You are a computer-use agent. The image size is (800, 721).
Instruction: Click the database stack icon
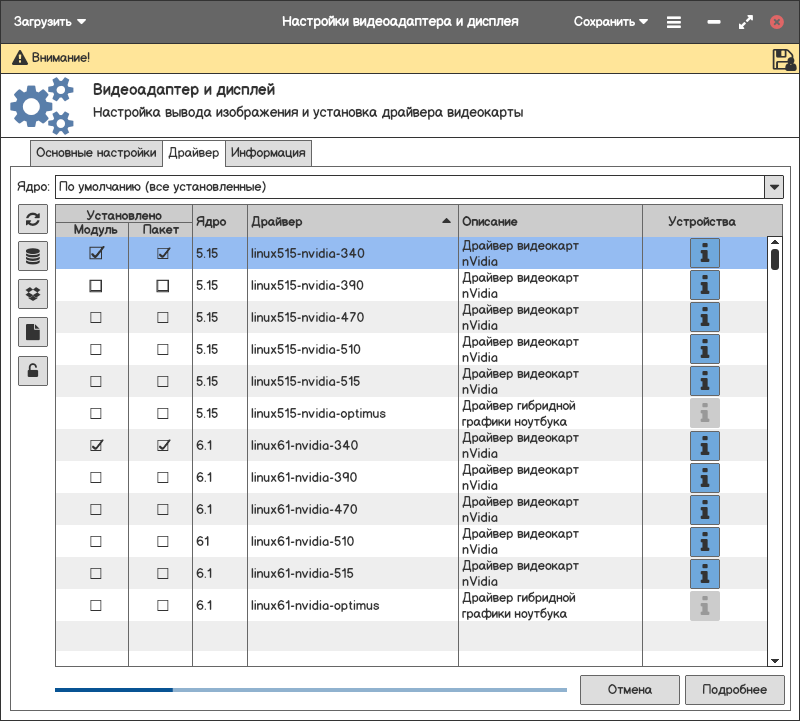33,257
